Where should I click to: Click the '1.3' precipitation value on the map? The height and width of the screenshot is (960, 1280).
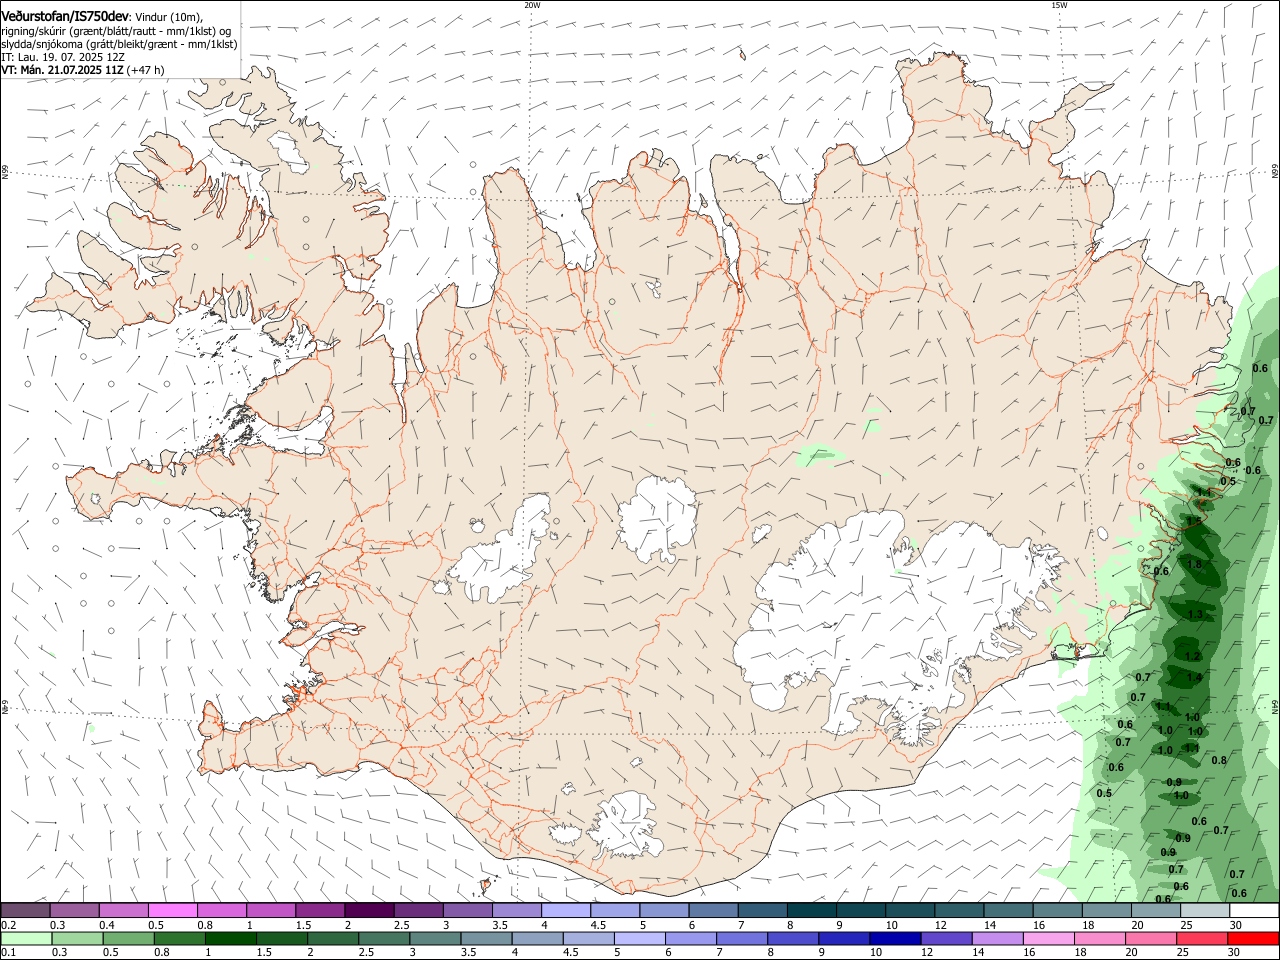[x=1195, y=614]
